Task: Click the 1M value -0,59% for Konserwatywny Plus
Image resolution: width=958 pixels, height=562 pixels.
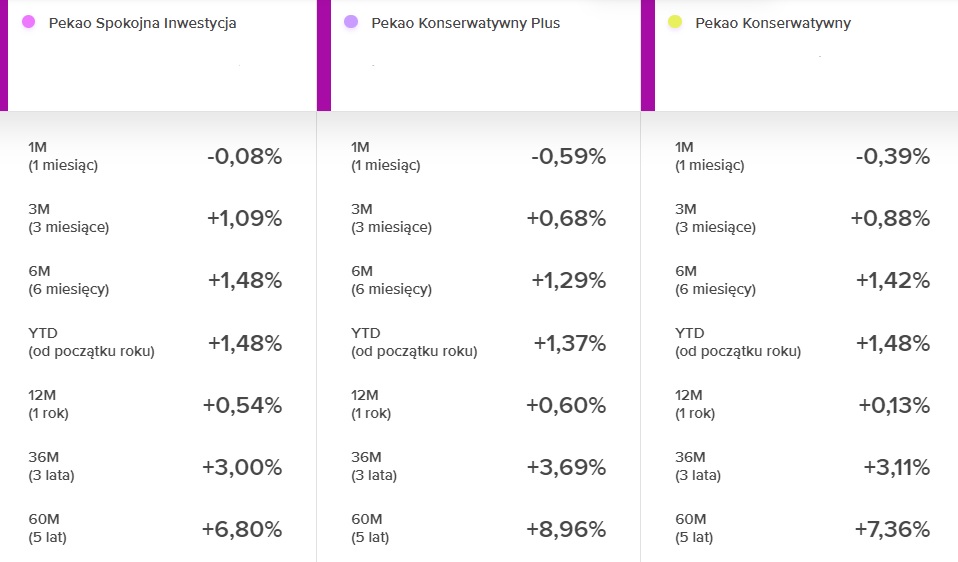Action: pos(568,156)
